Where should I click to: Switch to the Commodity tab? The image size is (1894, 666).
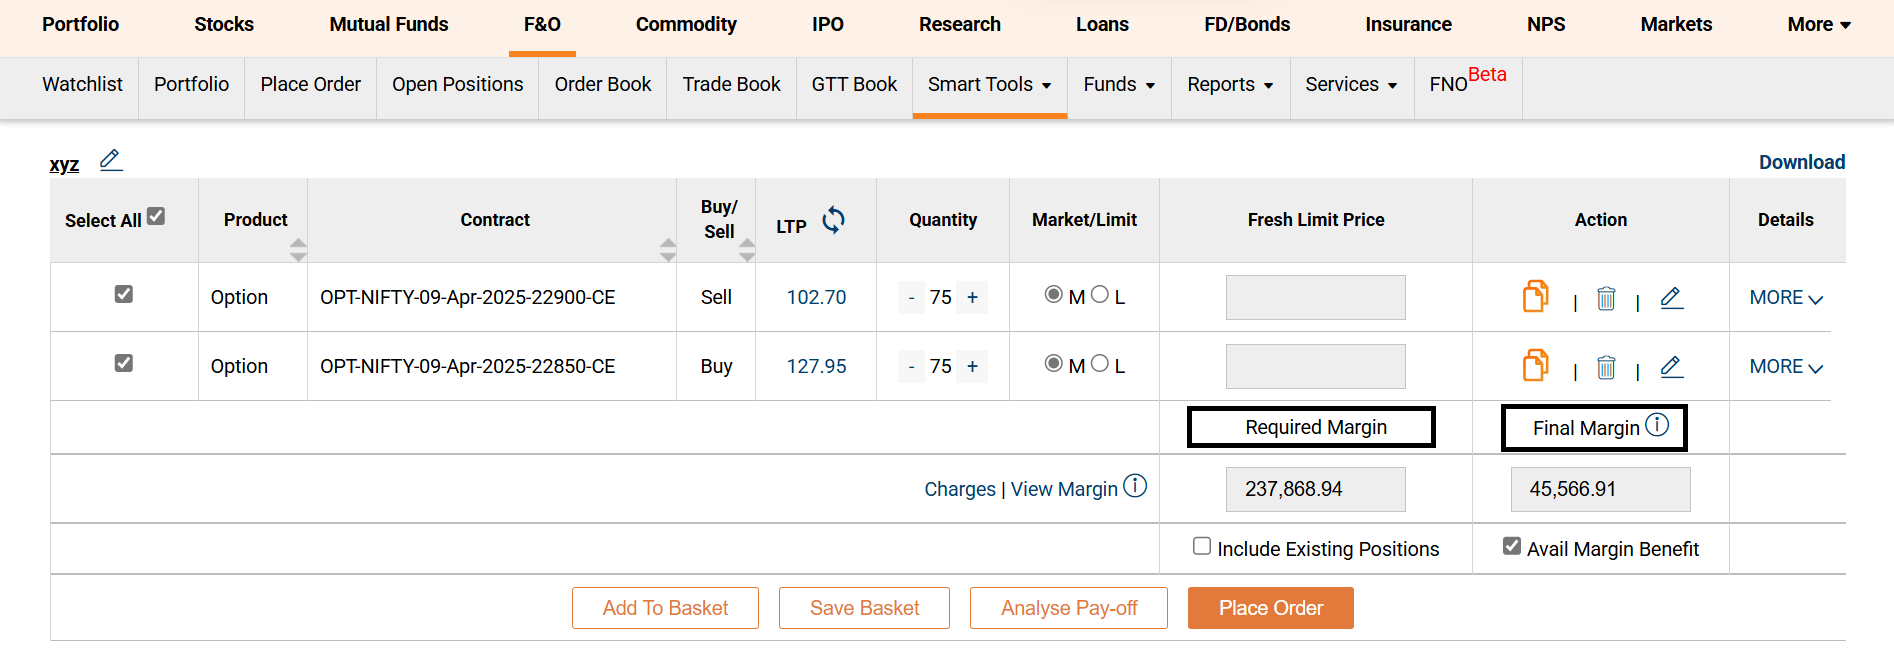[x=686, y=25]
